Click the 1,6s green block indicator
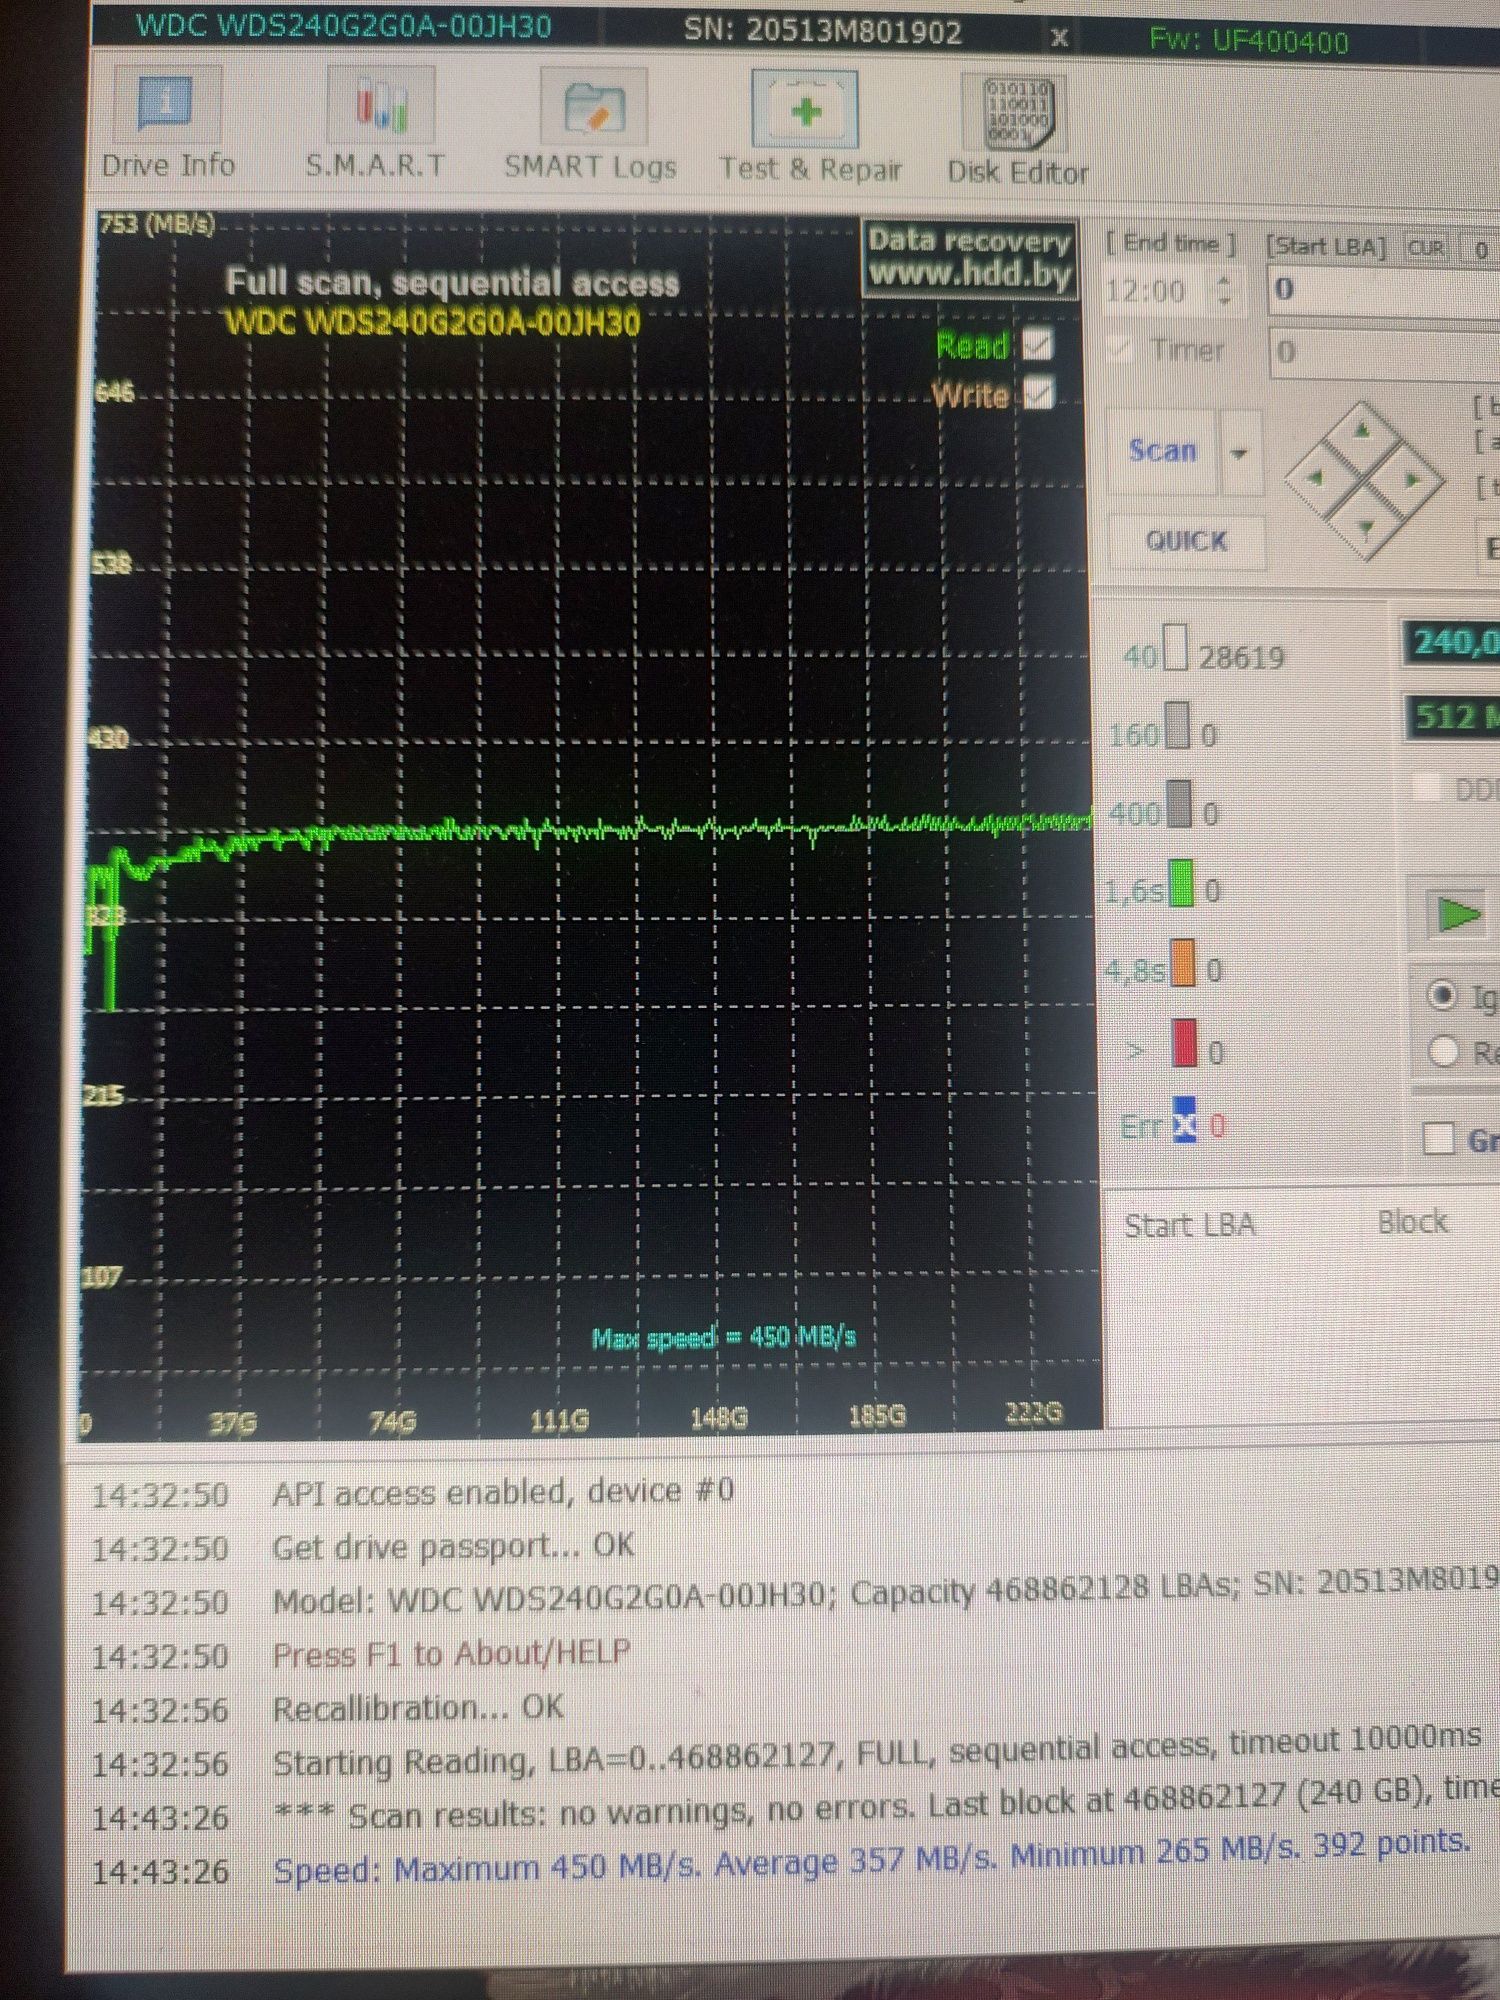 1182,882
